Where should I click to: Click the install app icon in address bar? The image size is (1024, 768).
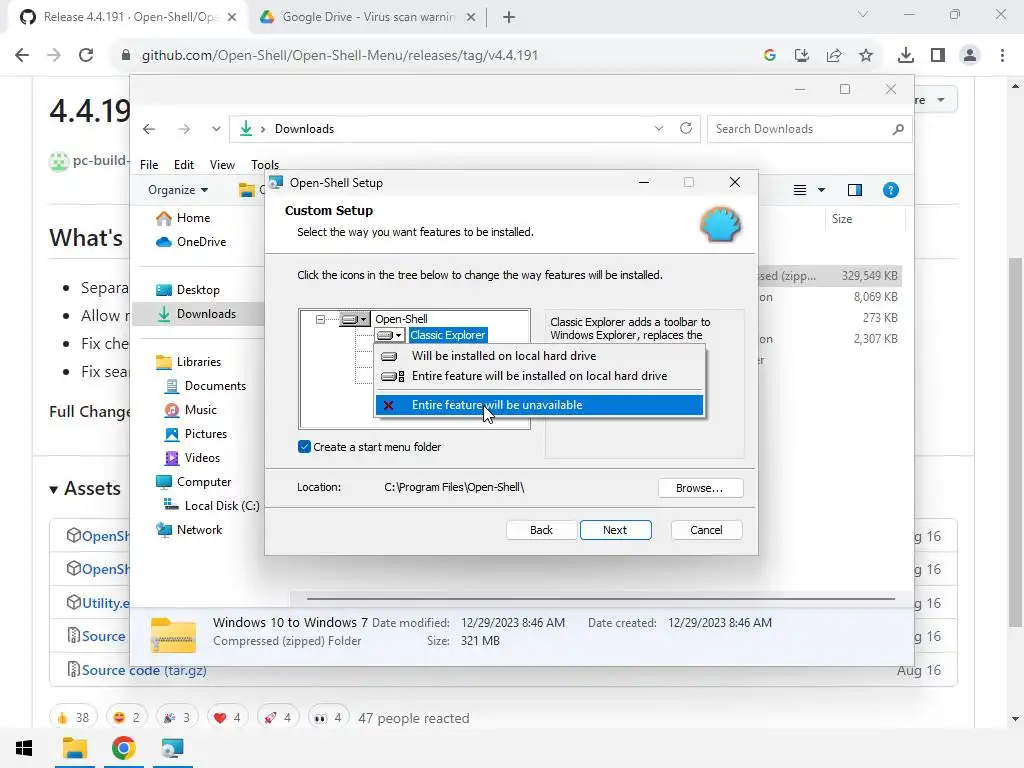802,56
